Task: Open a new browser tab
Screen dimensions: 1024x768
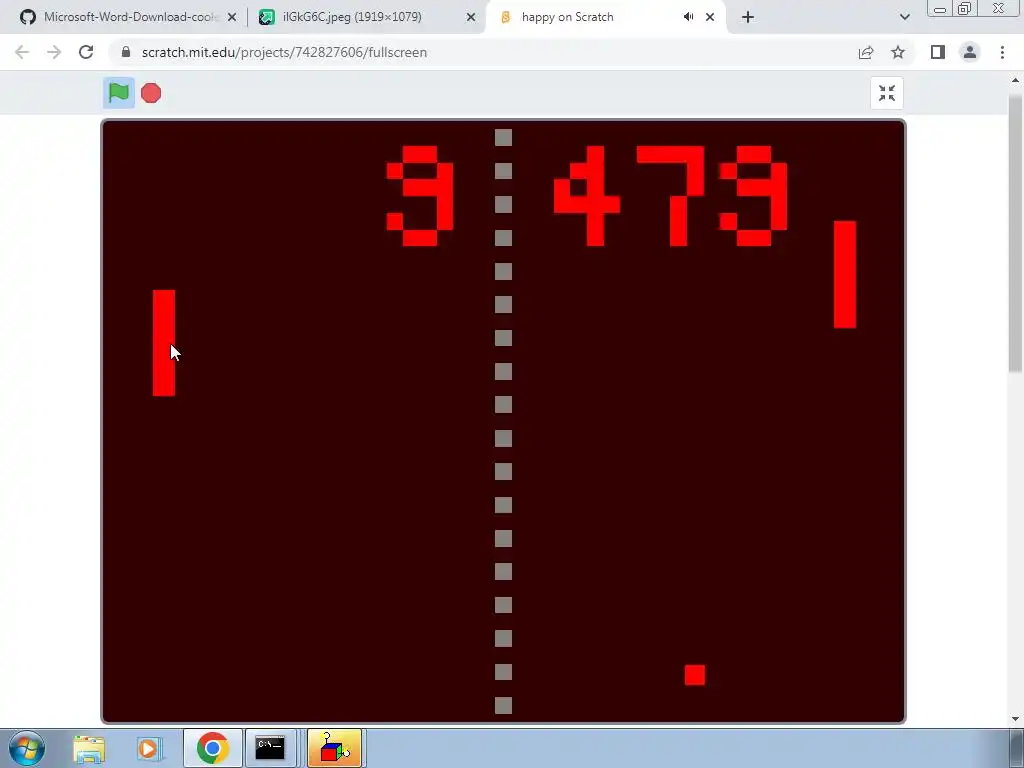Action: tap(748, 17)
